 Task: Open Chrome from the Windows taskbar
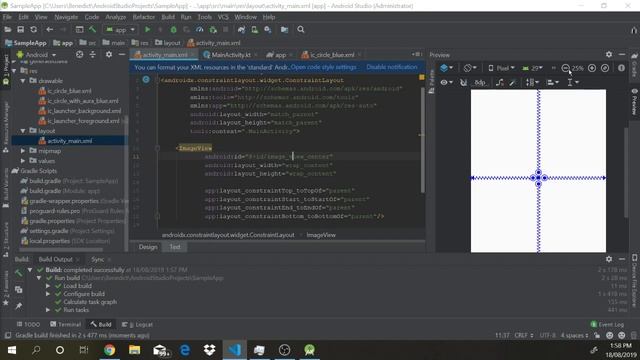(109, 350)
